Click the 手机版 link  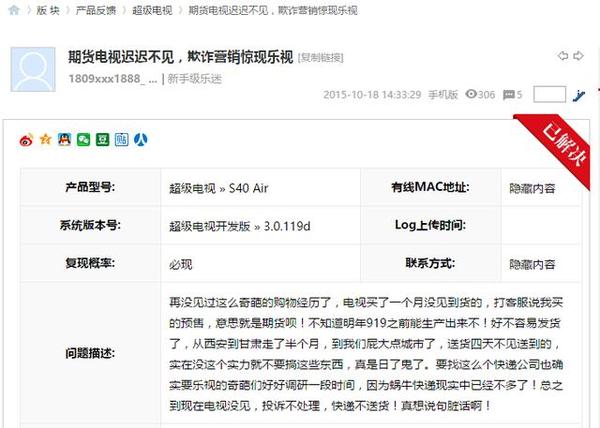pyautogui.click(x=443, y=94)
